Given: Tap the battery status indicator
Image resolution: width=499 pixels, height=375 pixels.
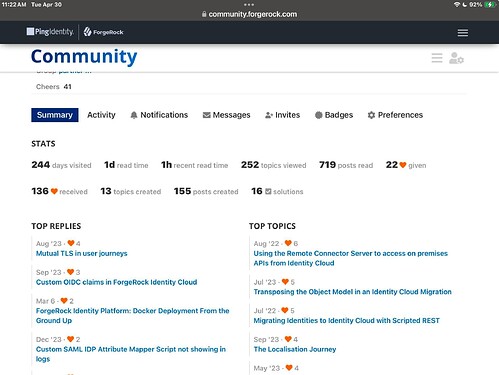Looking at the screenshot, I should (x=491, y=5).
